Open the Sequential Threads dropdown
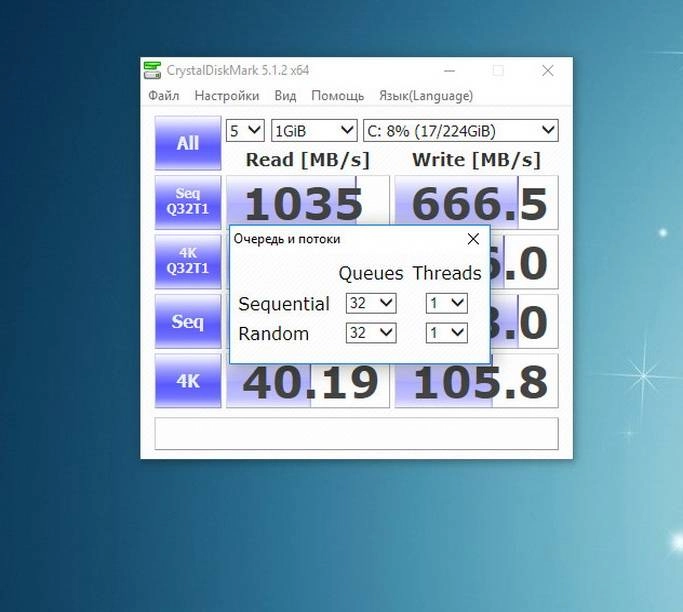 446,303
